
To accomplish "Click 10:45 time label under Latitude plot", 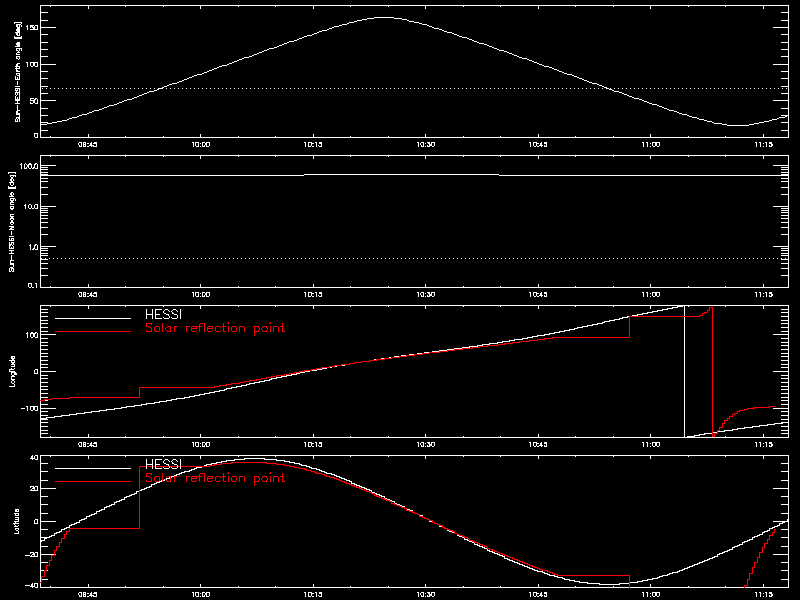I will 538,595.
